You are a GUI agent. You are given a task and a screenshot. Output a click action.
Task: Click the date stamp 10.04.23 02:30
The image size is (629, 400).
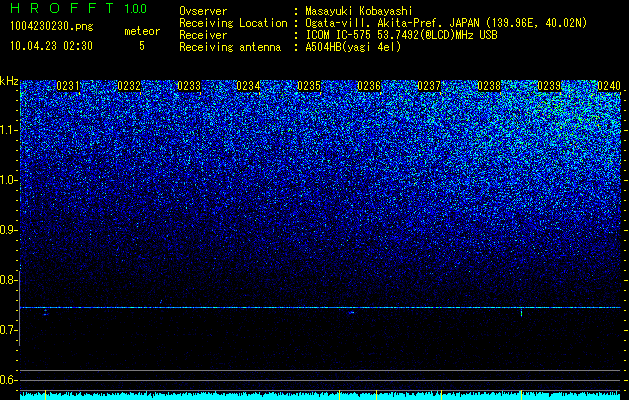pos(51,46)
